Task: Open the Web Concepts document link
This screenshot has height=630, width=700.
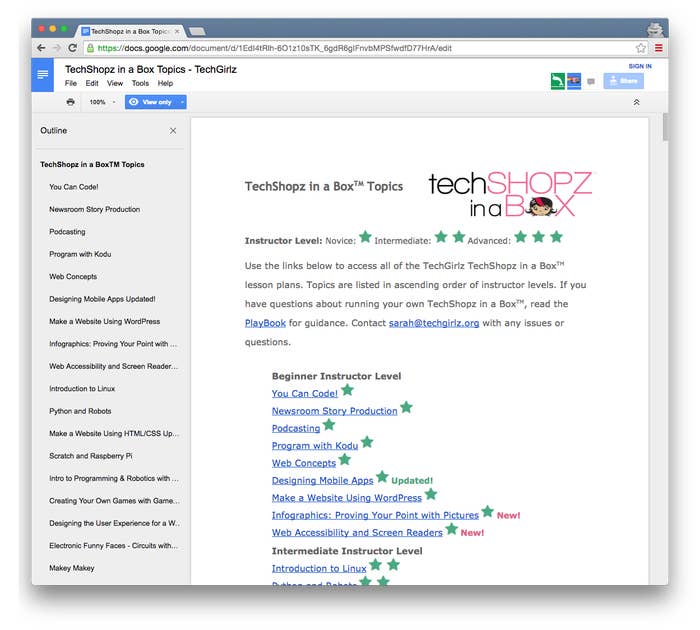Action: pyautogui.click(x=304, y=463)
